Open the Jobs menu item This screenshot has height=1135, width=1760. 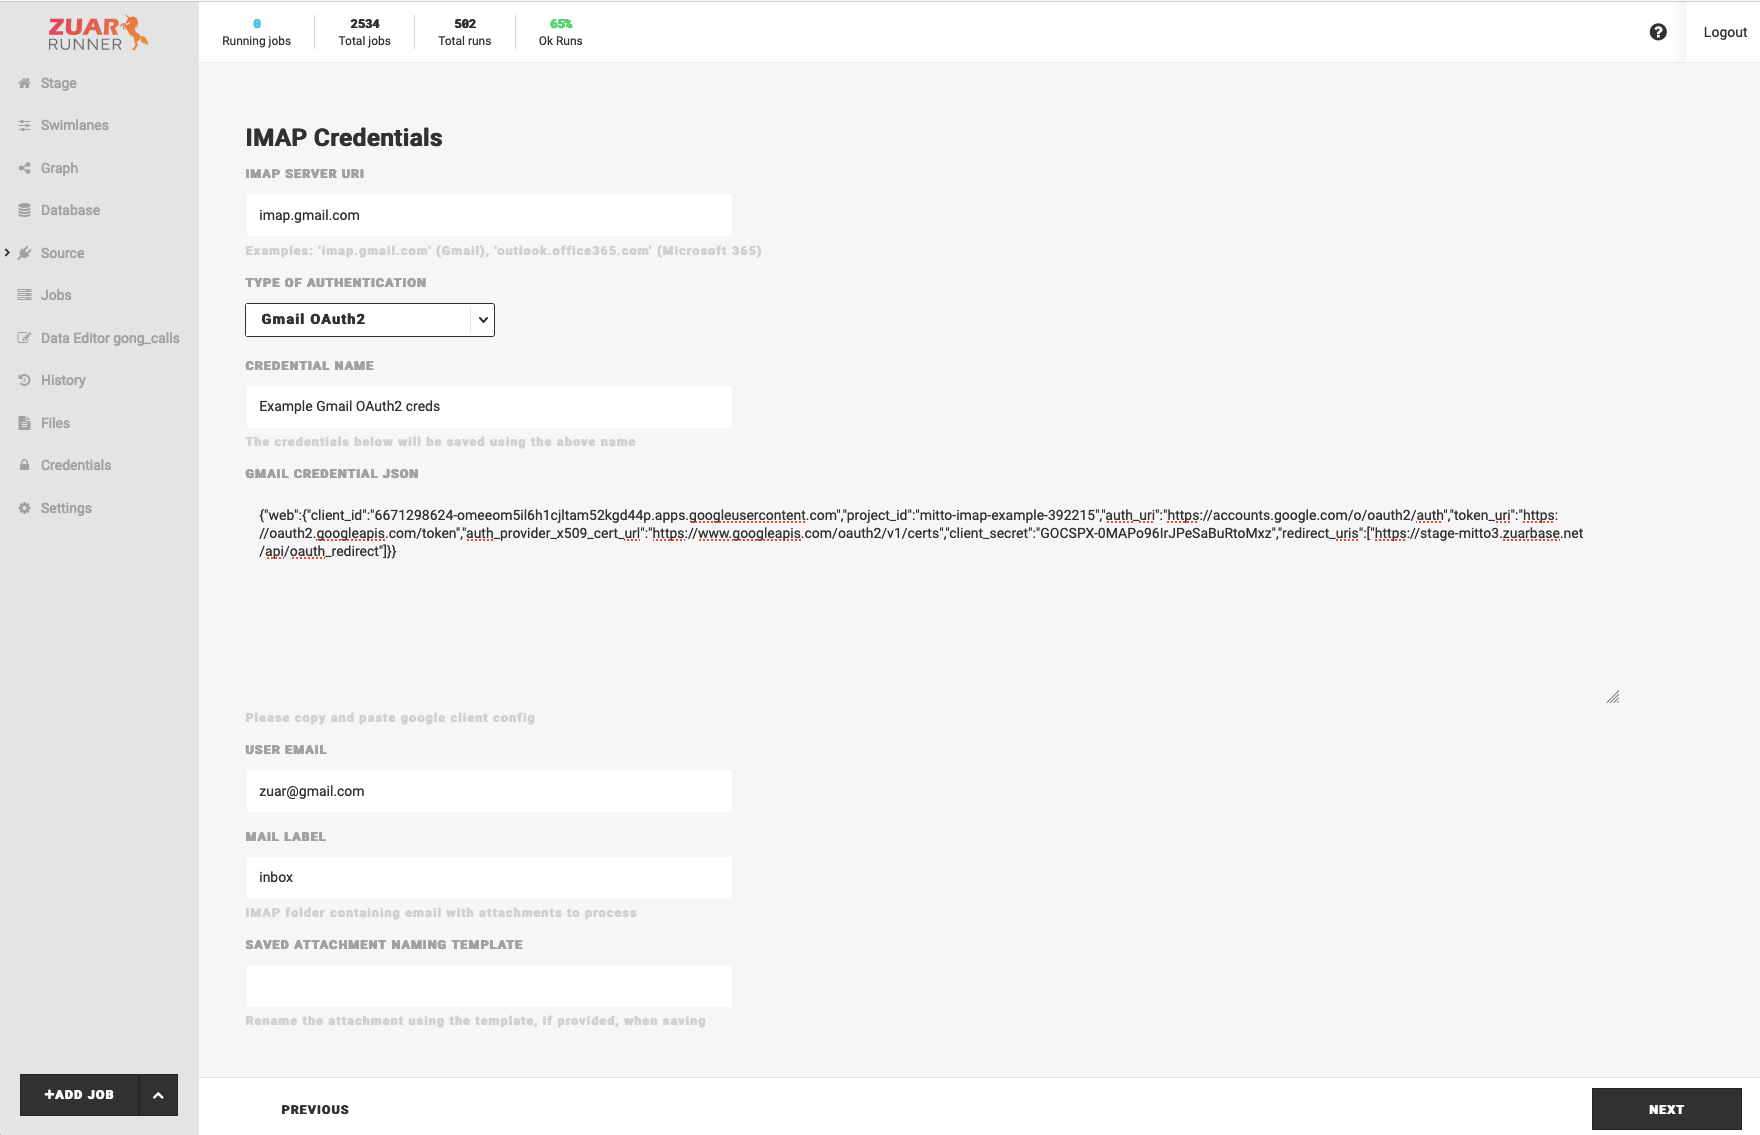[x=56, y=295]
